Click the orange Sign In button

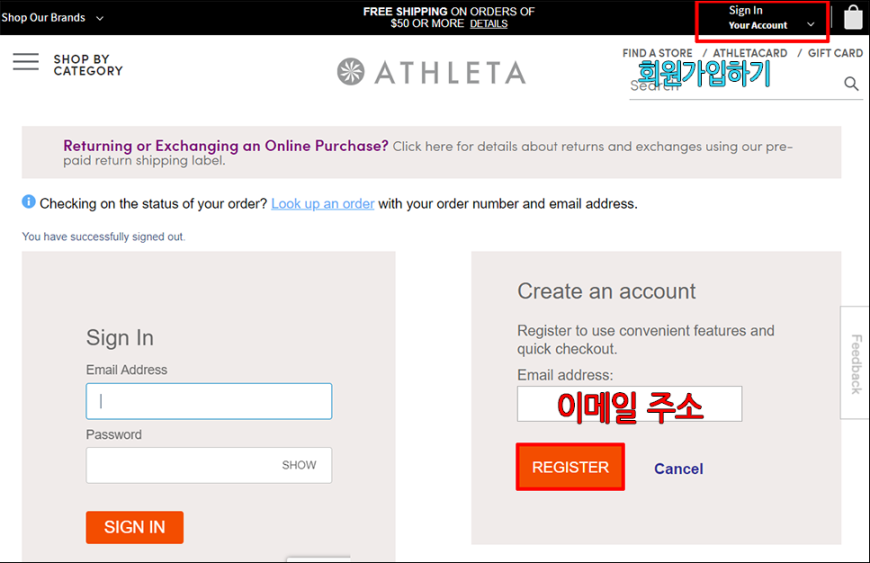coord(135,527)
